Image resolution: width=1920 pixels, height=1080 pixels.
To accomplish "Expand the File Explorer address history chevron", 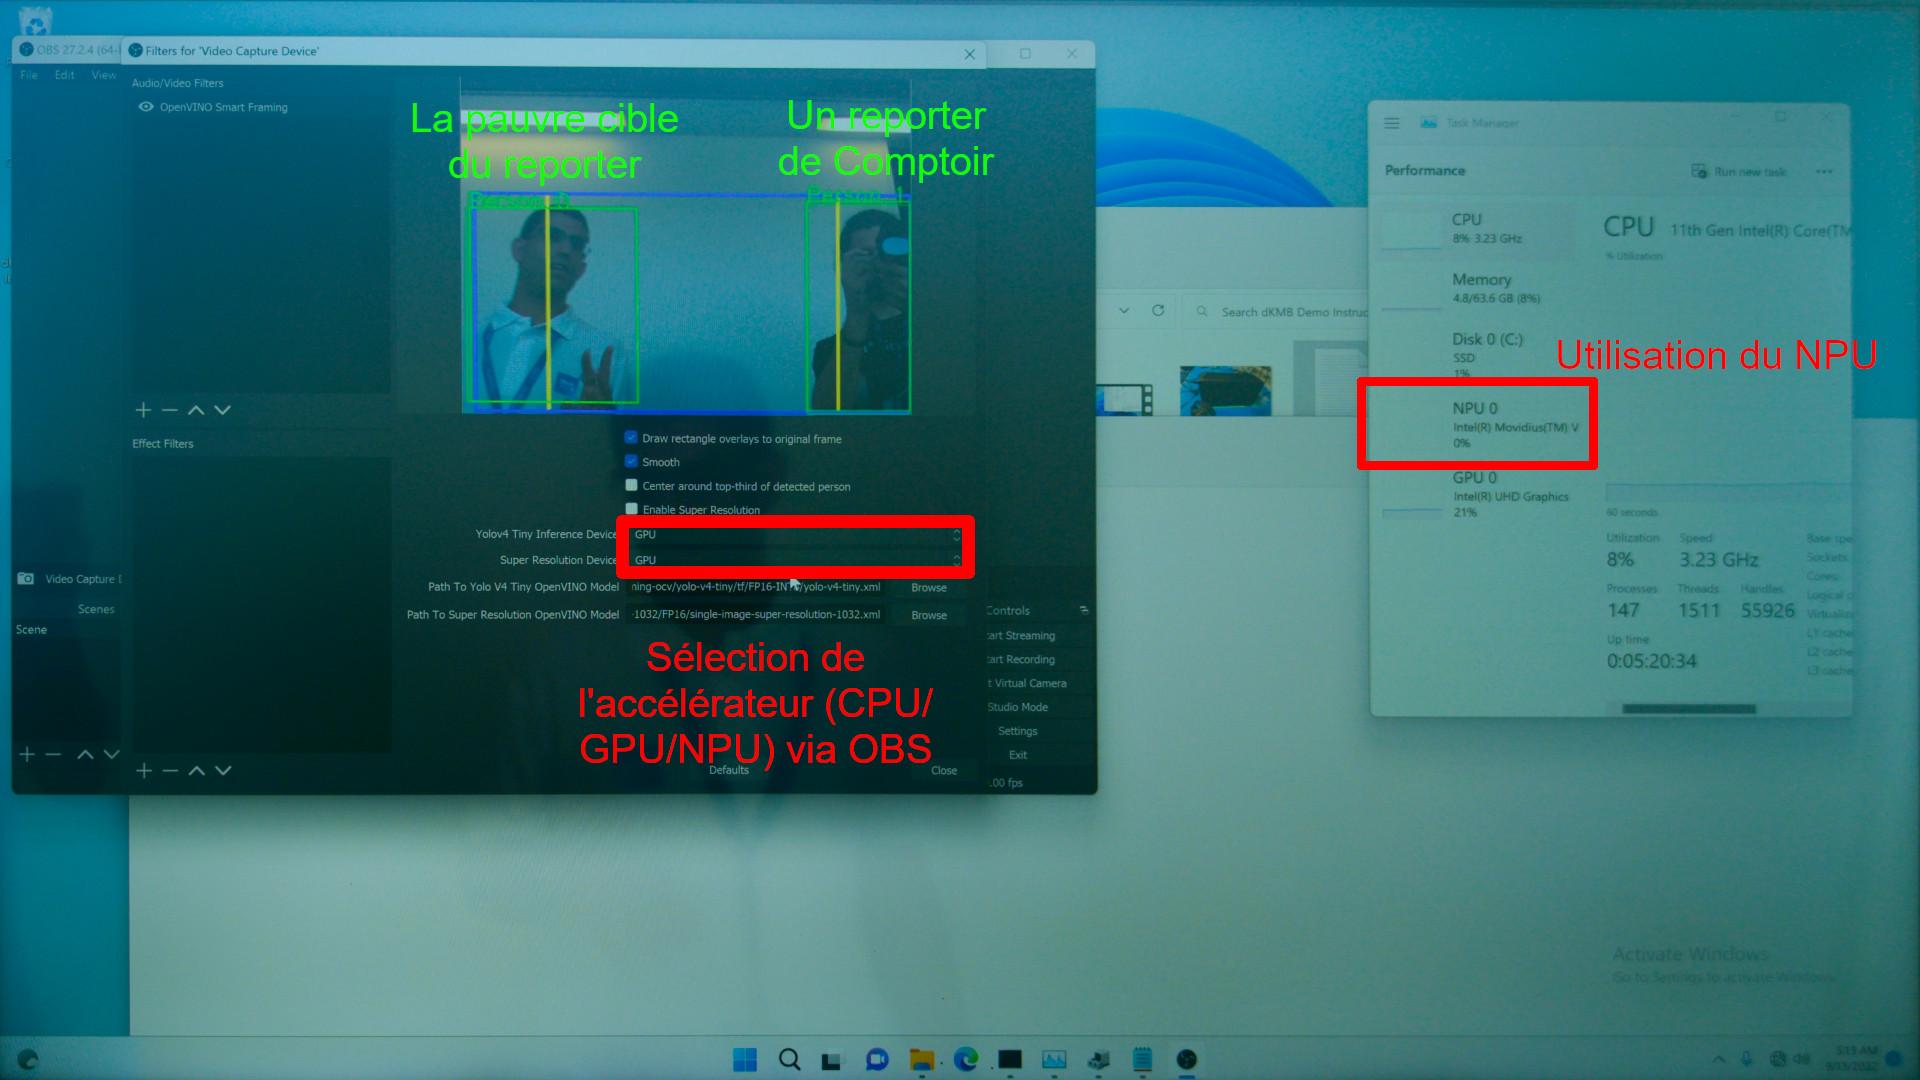I will point(1124,311).
